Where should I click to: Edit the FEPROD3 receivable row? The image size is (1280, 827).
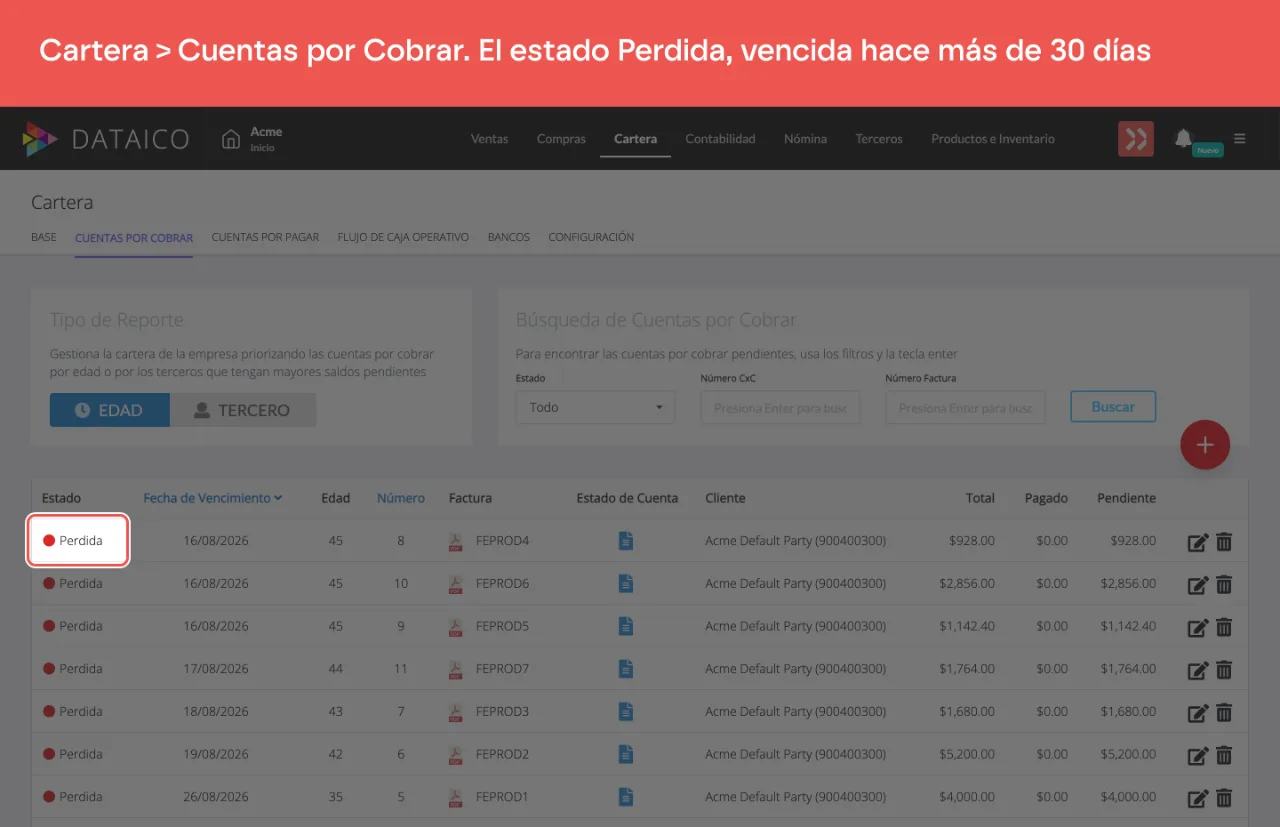1198,713
